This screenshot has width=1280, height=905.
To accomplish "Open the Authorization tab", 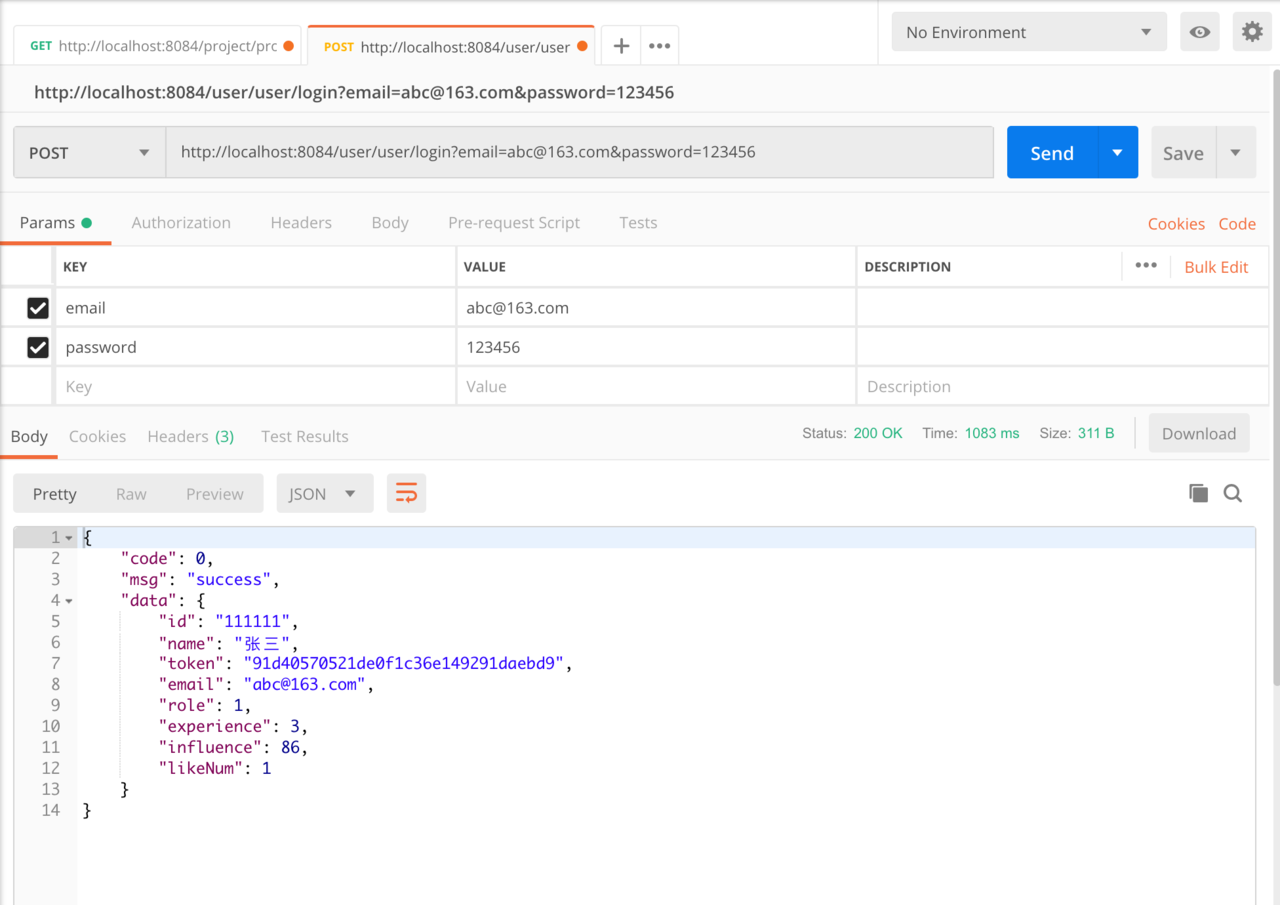I will tap(181, 222).
